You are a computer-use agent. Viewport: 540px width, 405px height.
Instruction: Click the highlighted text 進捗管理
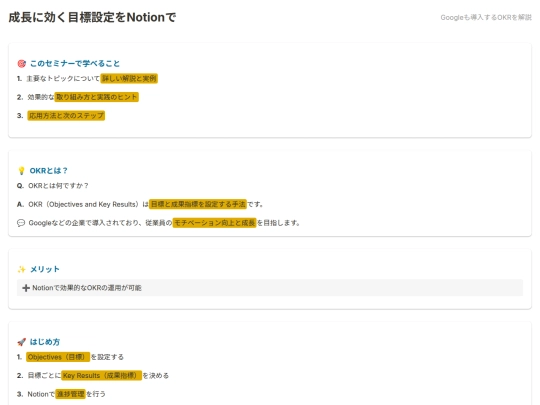pos(70,394)
